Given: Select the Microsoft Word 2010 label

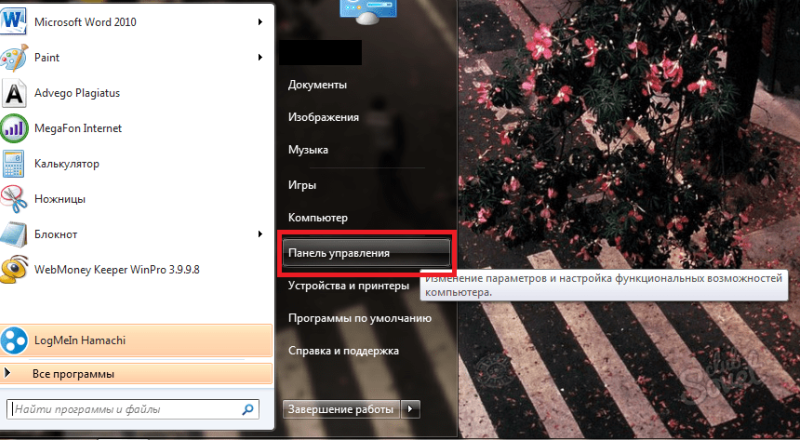Looking at the screenshot, I should (x=85, y=22).
